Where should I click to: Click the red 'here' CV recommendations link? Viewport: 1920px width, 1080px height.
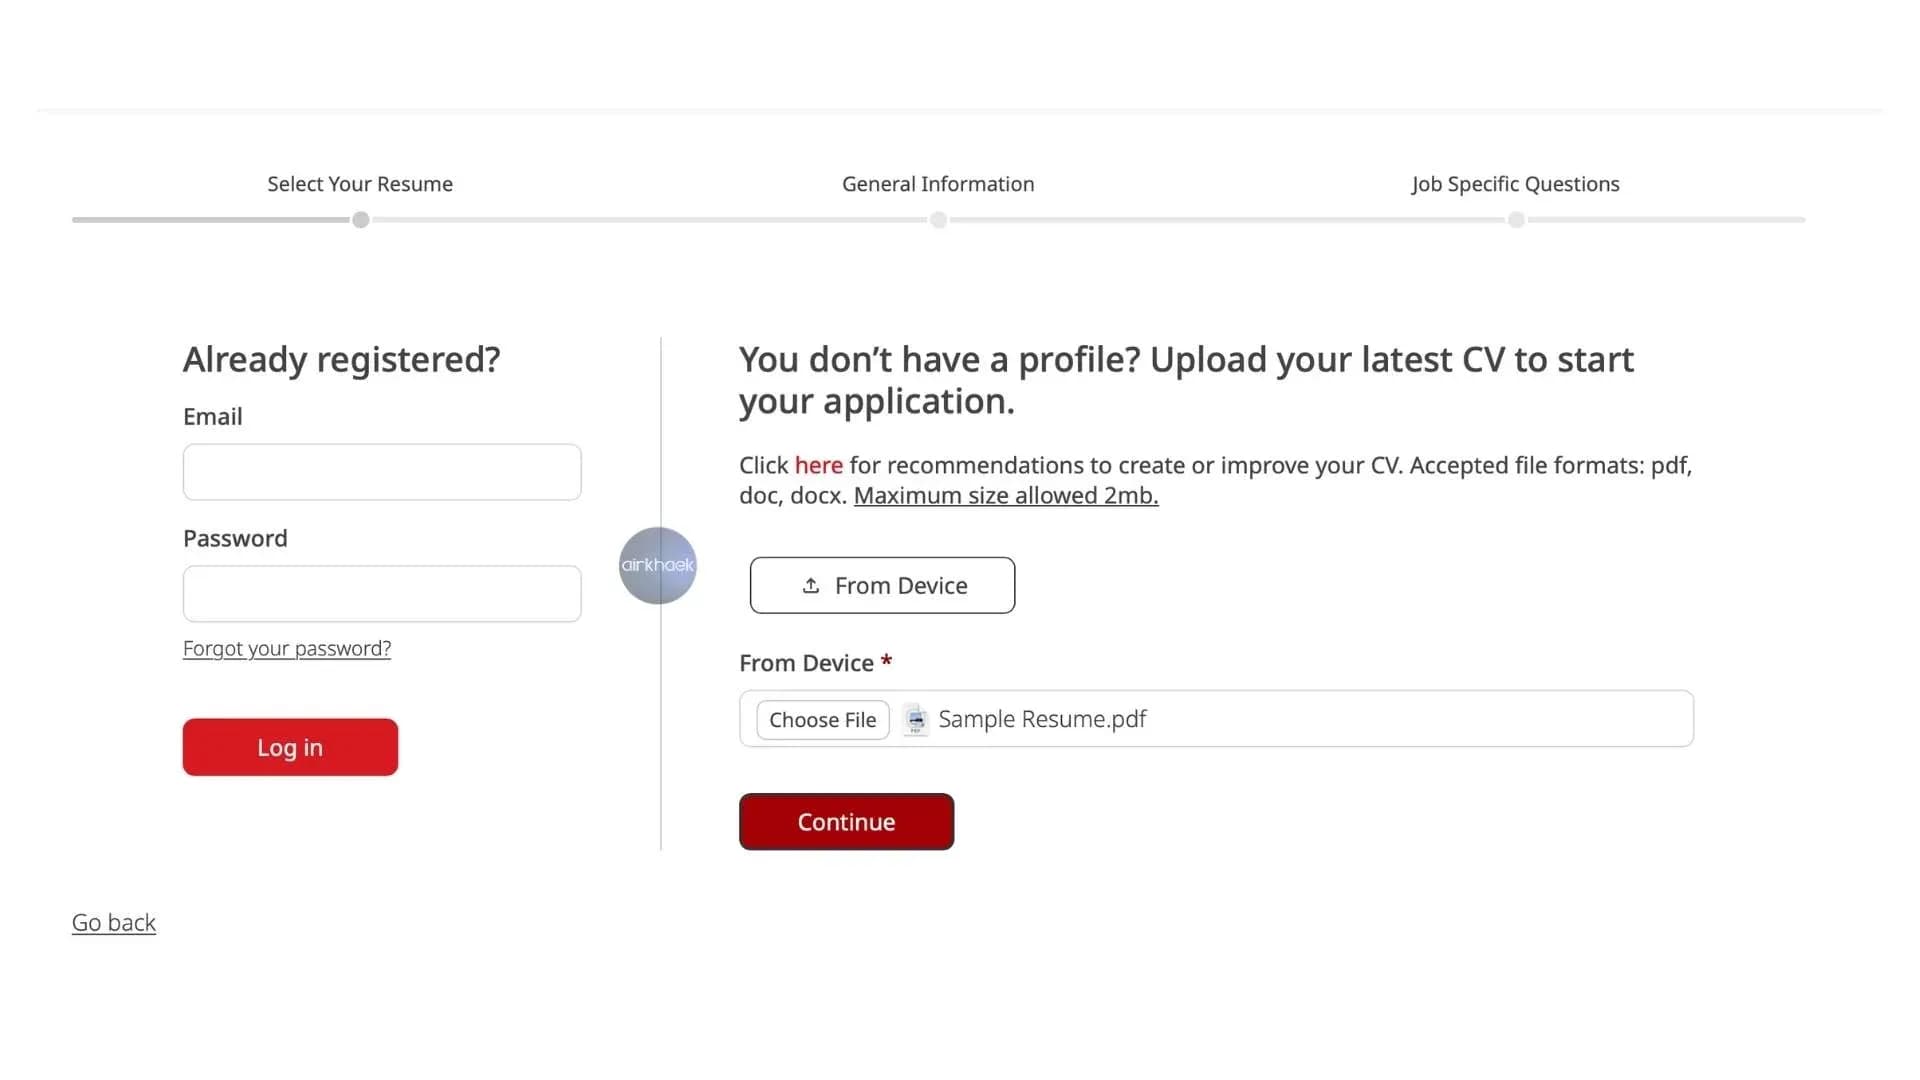click(x=818, y=465)
